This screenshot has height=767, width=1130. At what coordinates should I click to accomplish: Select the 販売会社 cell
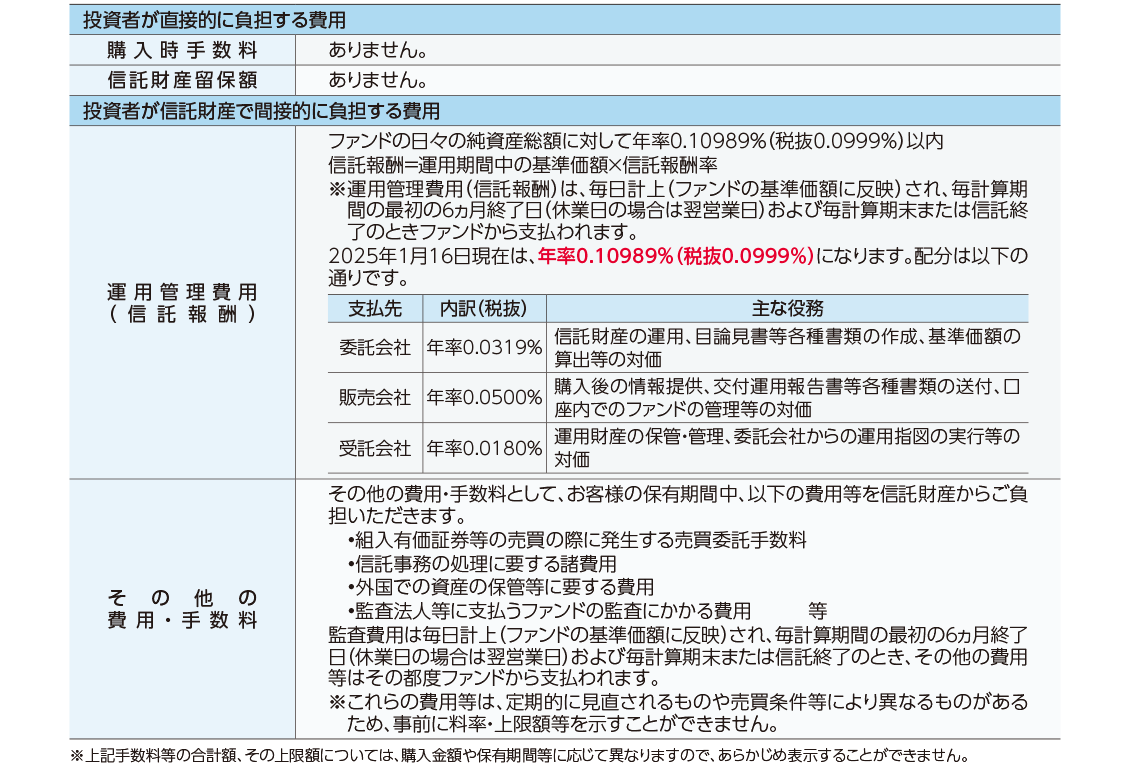coord(375,397)
